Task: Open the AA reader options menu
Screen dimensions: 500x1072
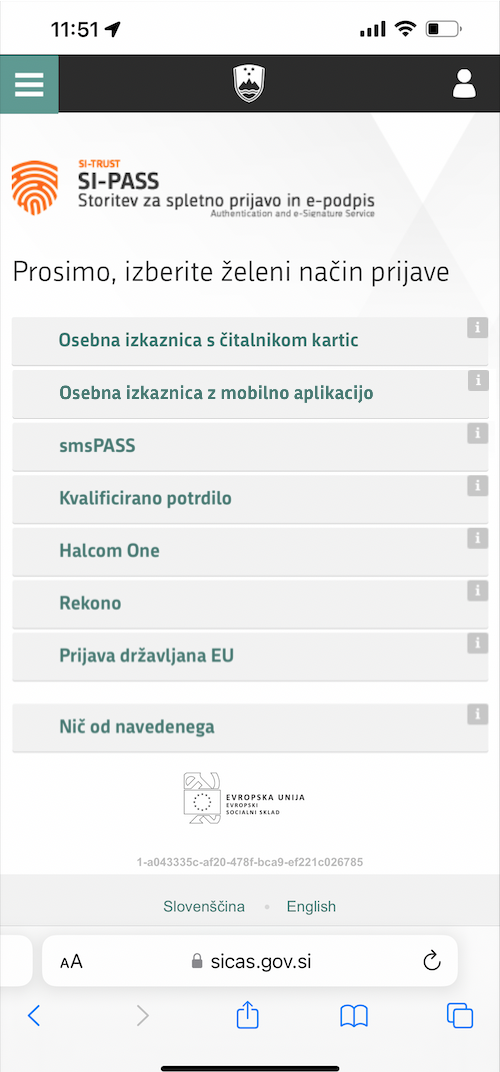Action: [71, 962]
